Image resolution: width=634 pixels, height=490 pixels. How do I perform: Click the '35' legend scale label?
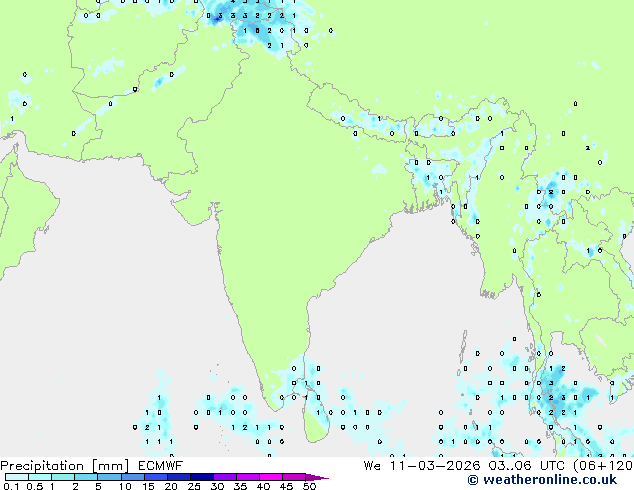[240, 486]
